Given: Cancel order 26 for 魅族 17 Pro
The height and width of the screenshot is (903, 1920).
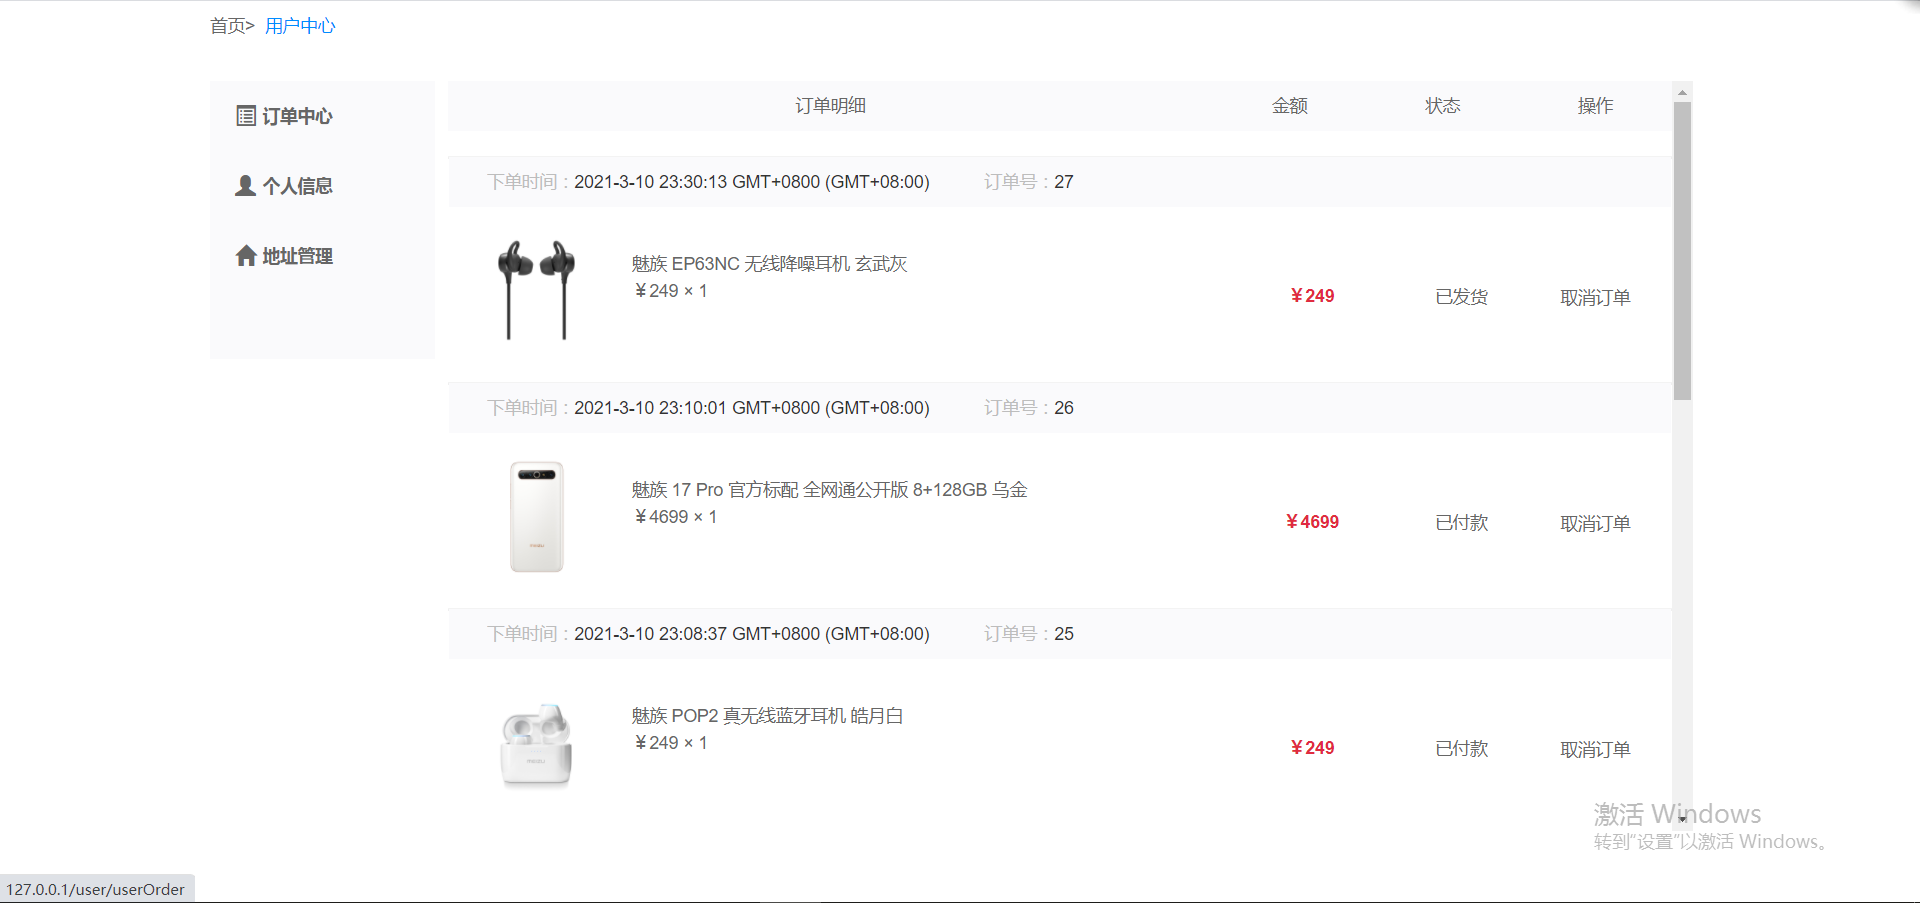Looking at the screenshot, I should pyautogui.click(x=1595, y=524).
